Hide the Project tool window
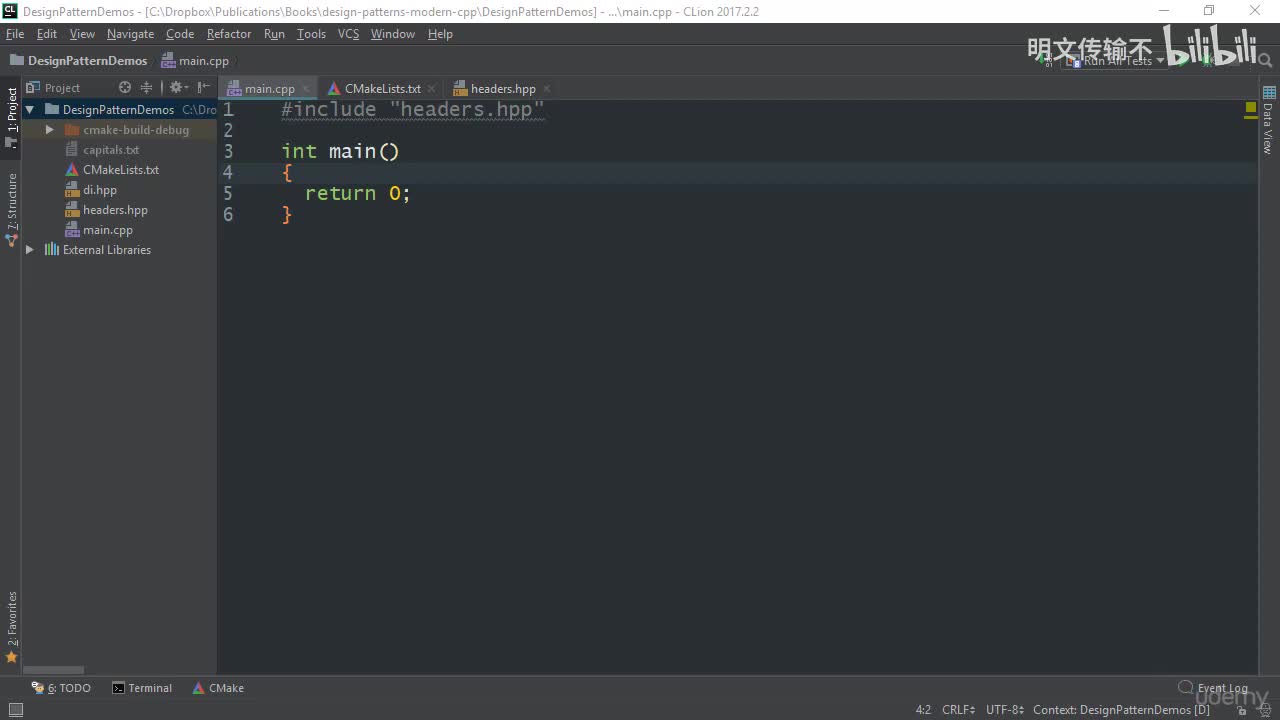Viewport: 1280px width, 720px height. 203,88
